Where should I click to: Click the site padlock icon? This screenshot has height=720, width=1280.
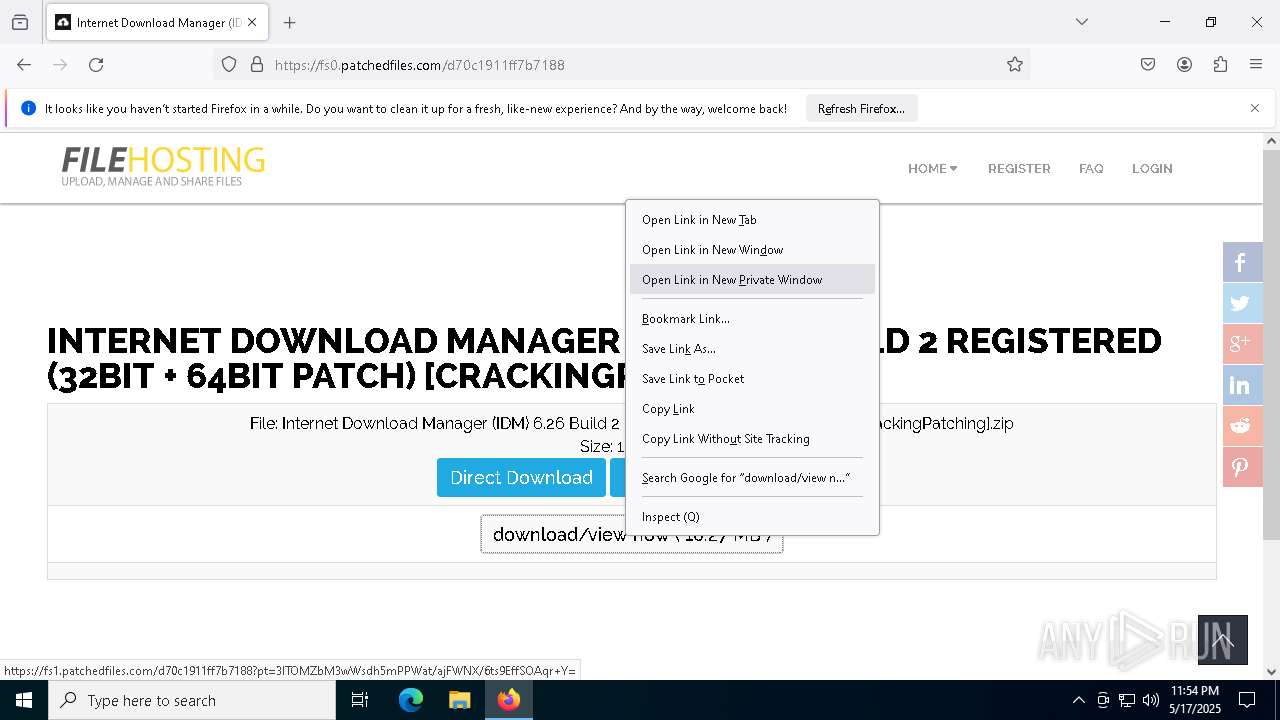tap(257, 65)
